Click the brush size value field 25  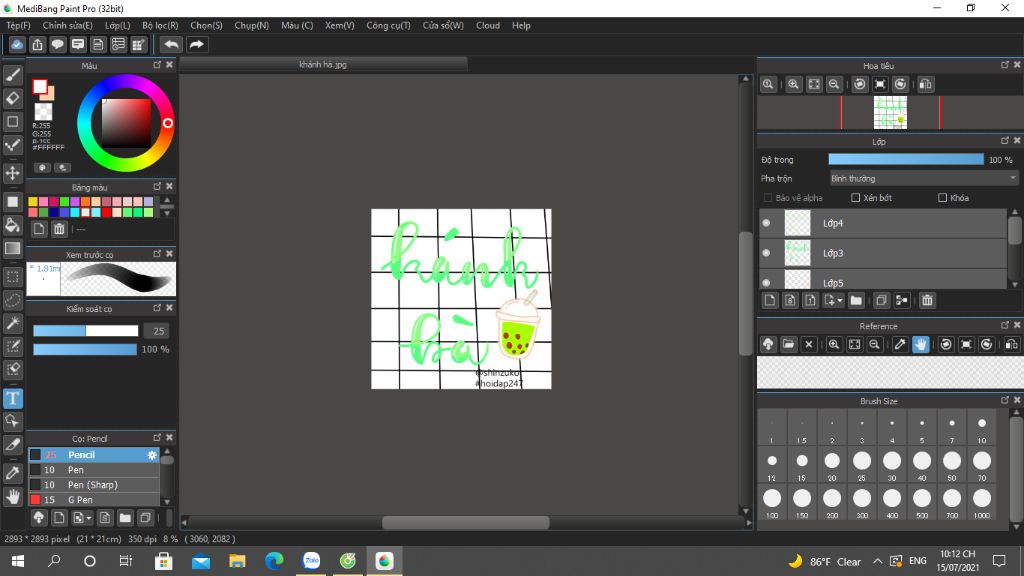(157, 331)
